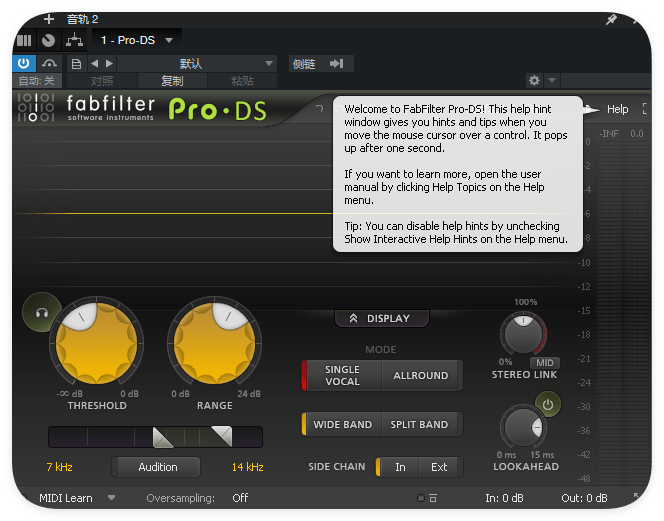Click the FabFilter logo grid icon
Image resolution: width=664 pixels, height=521 pixels.
(36, 107)
